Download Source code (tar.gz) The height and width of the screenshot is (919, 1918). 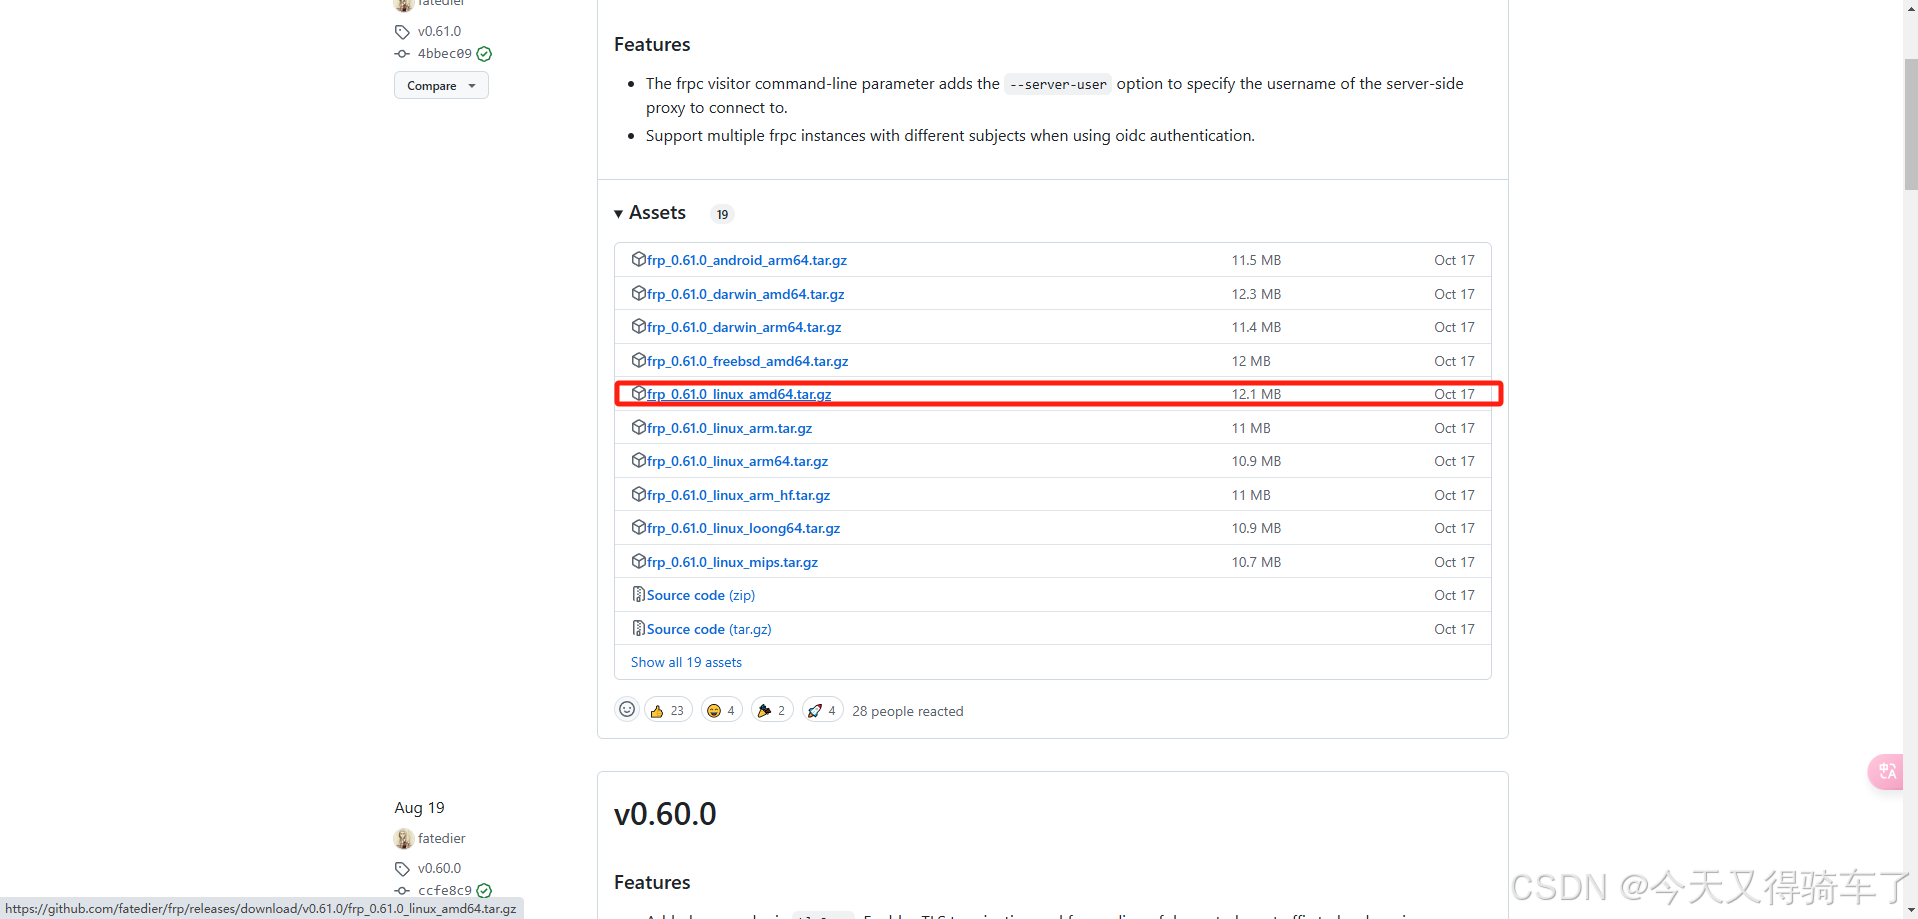tap(709, 629)
